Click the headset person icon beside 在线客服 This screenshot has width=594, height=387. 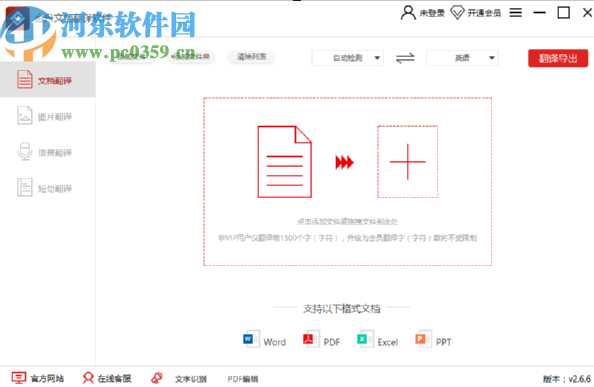88,378
